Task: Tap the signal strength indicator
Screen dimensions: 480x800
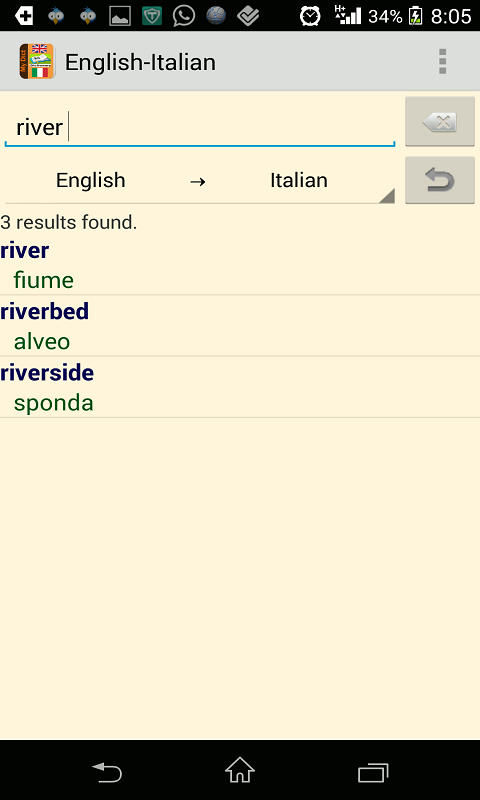Action: pos(348,16)
